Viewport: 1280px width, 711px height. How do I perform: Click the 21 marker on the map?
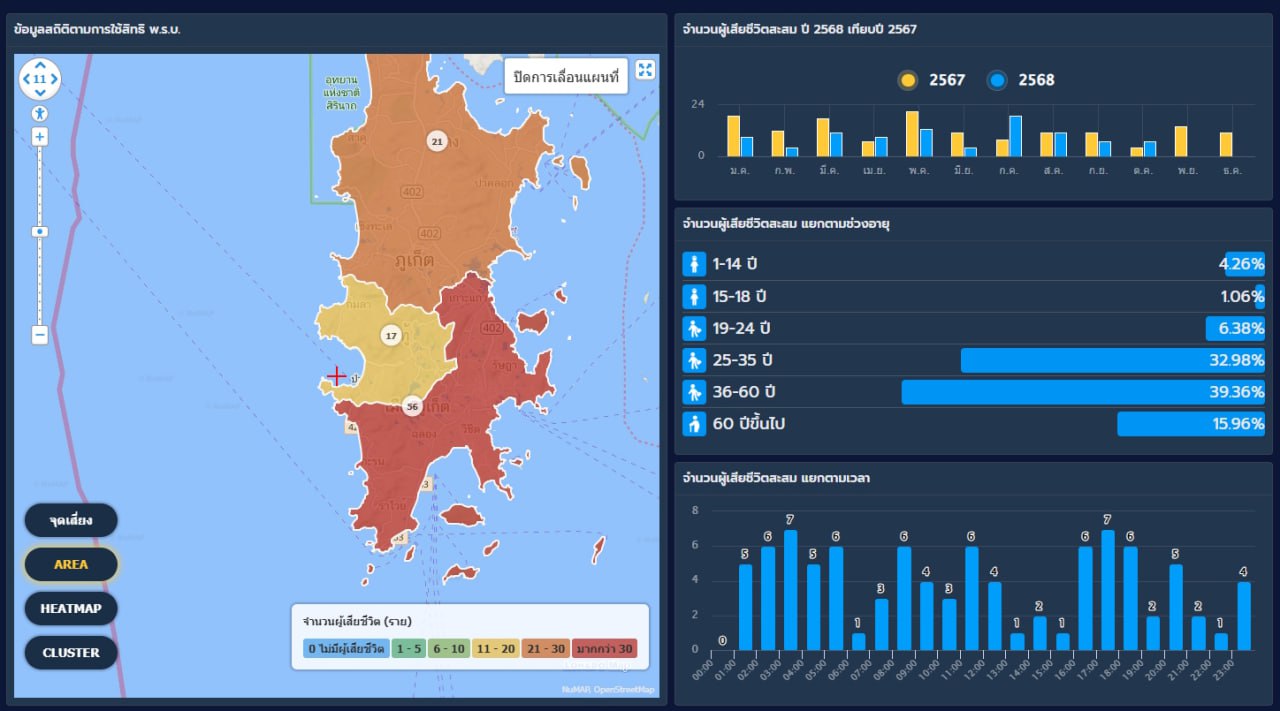tap(436, 142)
